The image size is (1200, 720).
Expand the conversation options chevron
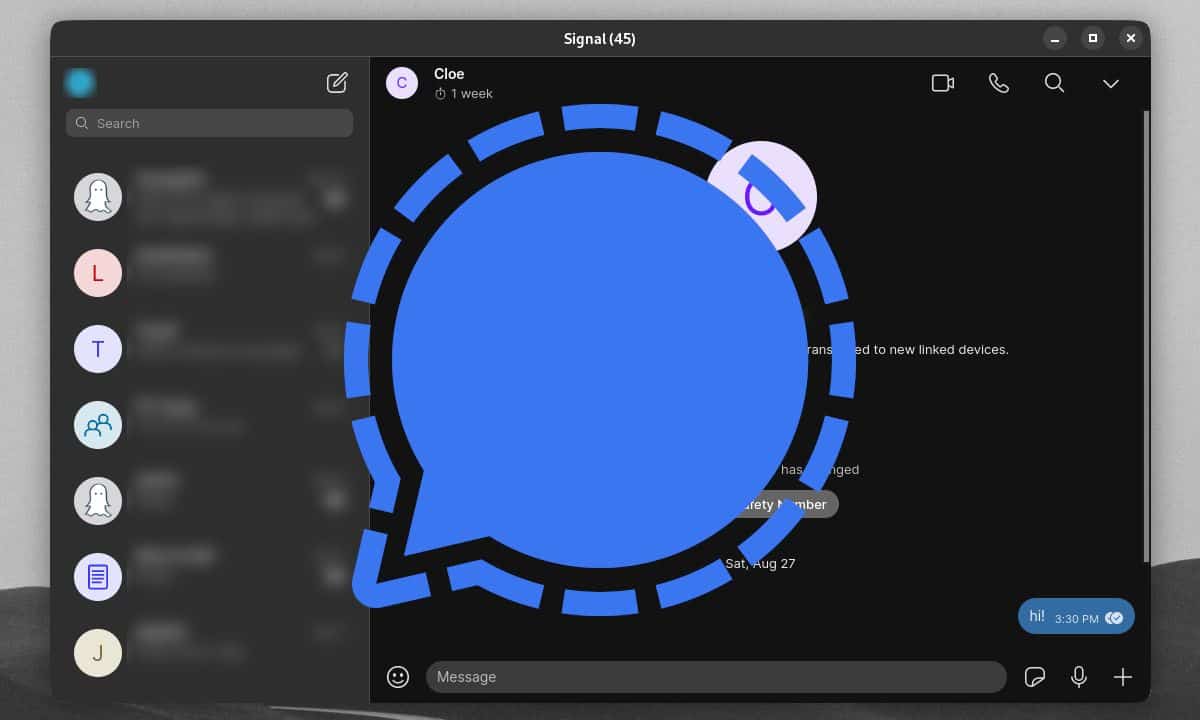coord(1110,84)
